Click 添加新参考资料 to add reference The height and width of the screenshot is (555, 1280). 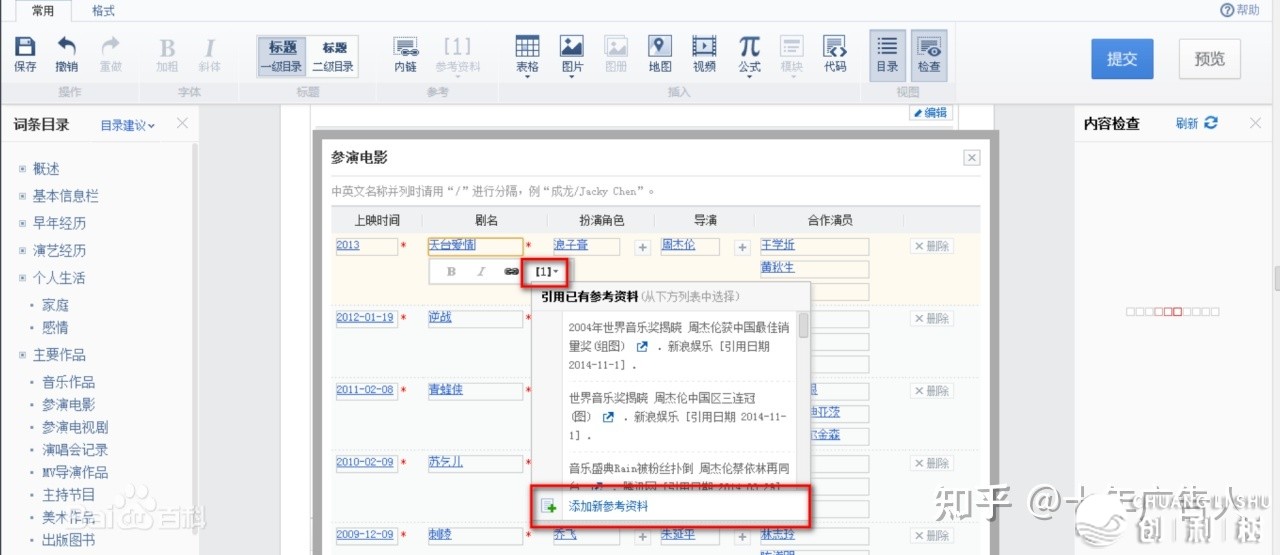point(608,506)
